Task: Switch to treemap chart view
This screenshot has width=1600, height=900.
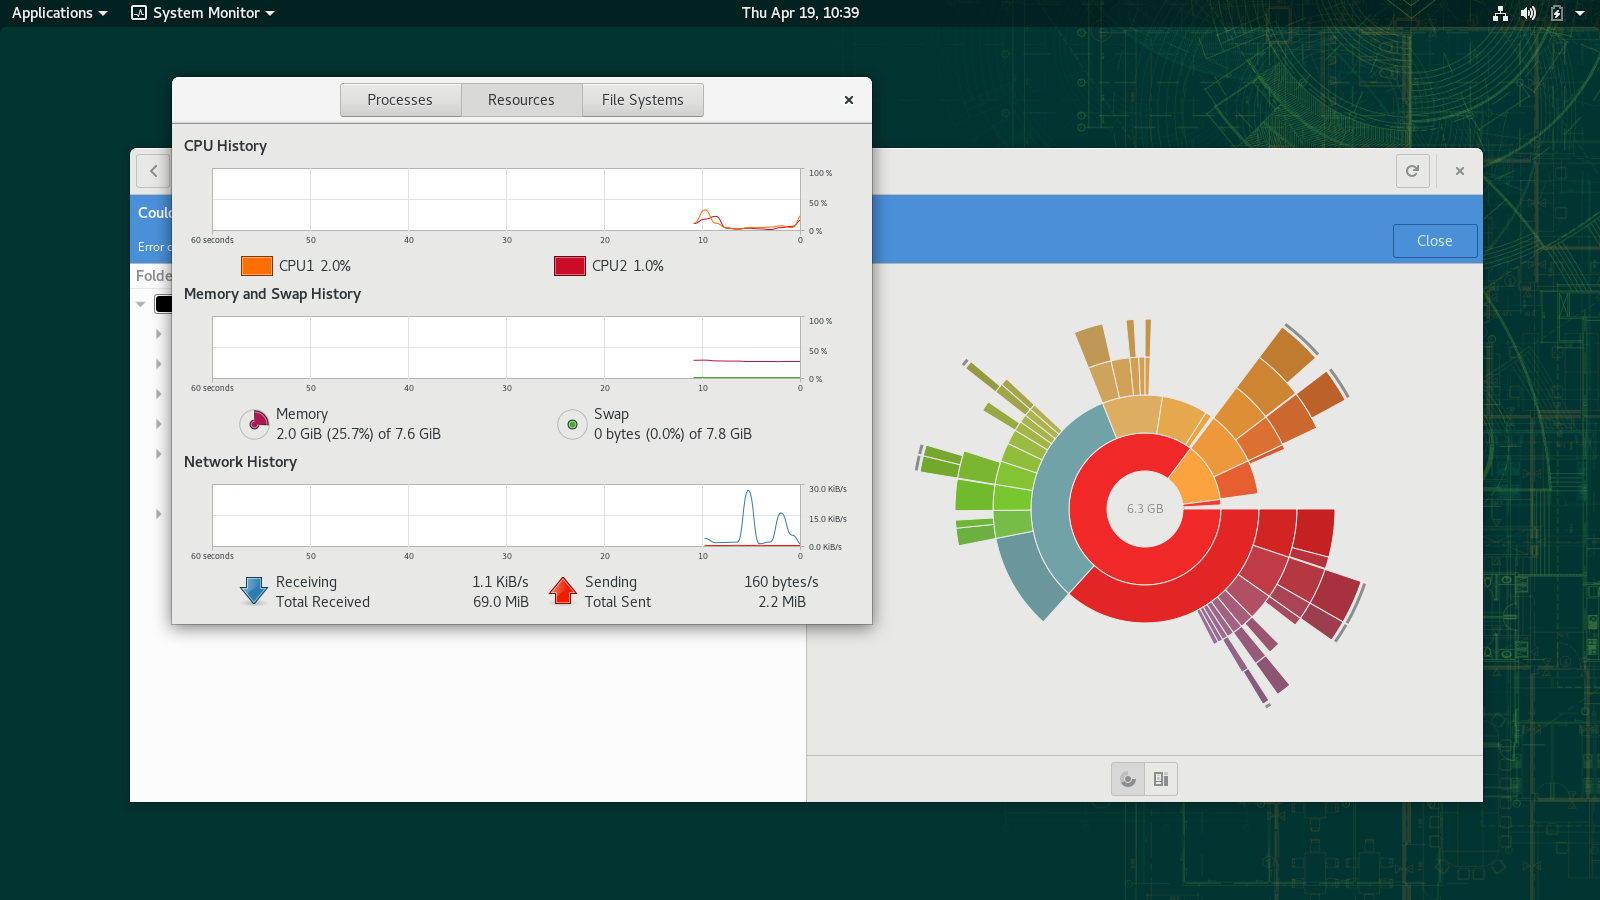Action: point(1161,779)
